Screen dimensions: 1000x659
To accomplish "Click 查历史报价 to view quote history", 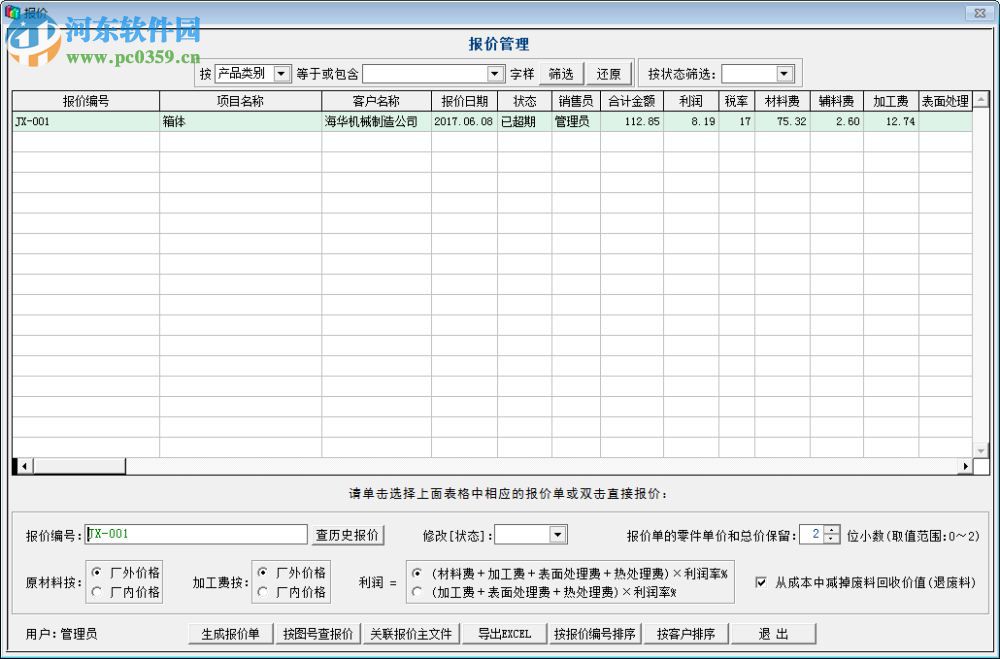I will point(347,534).
